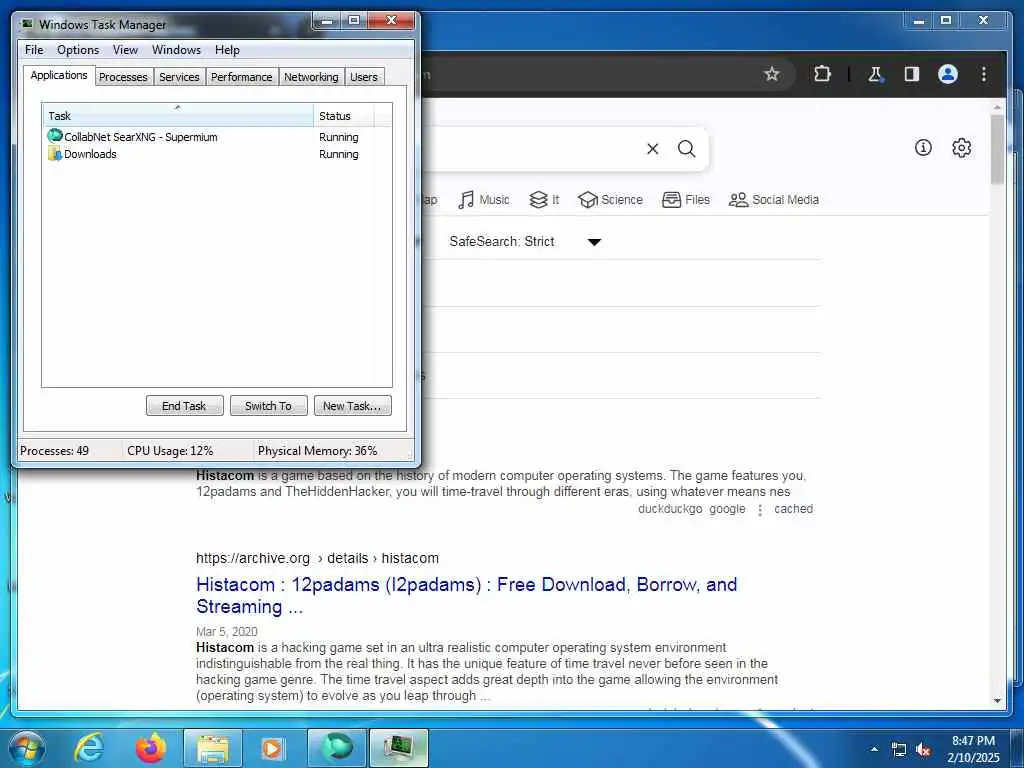This screenshot has height=768, width=1024.
Task: Click muted volume tray icon
Action: pos(923,750)
